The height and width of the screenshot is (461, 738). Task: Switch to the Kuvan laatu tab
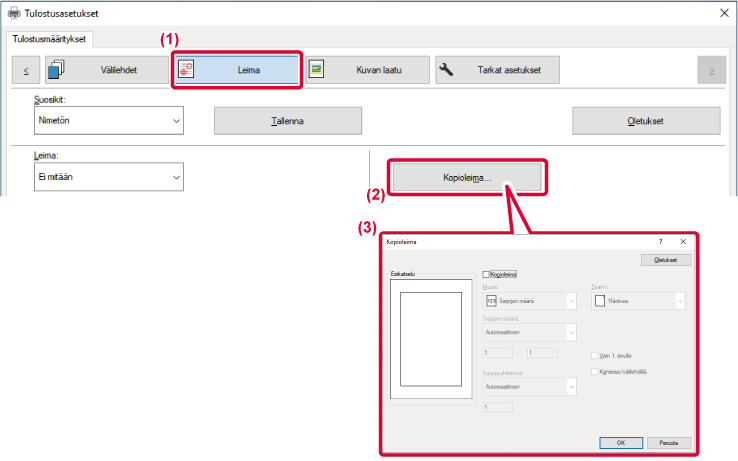[x=367, y=70]
